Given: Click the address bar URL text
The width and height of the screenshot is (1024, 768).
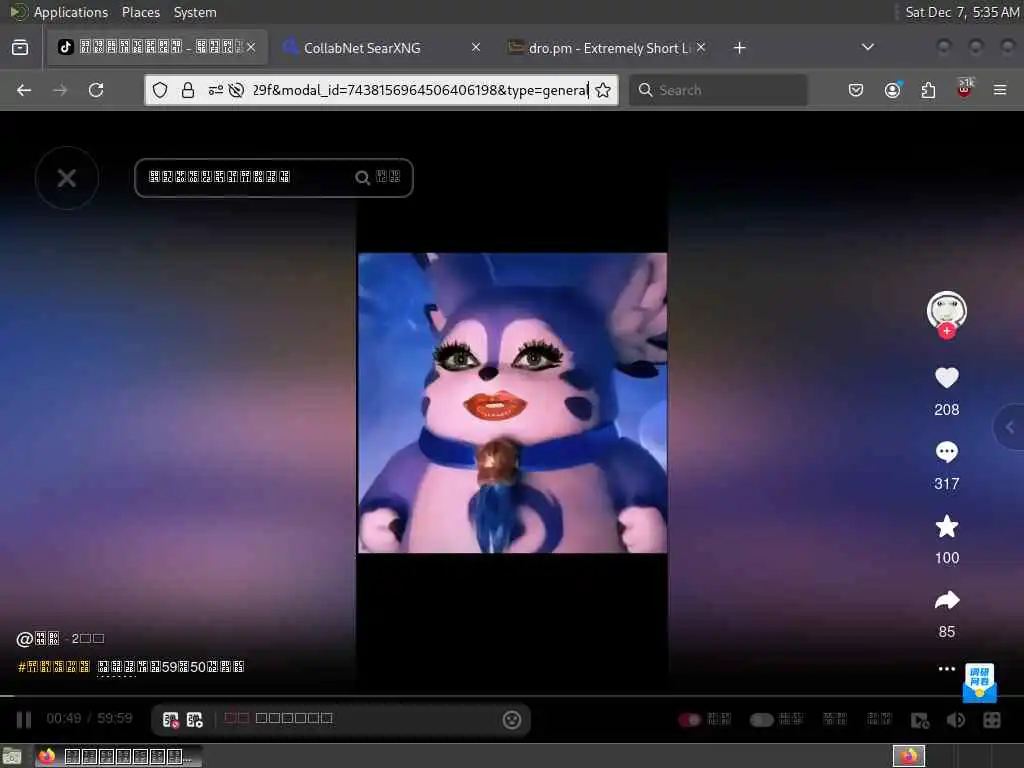Looking at the screenshot, I should pos(421,90).
